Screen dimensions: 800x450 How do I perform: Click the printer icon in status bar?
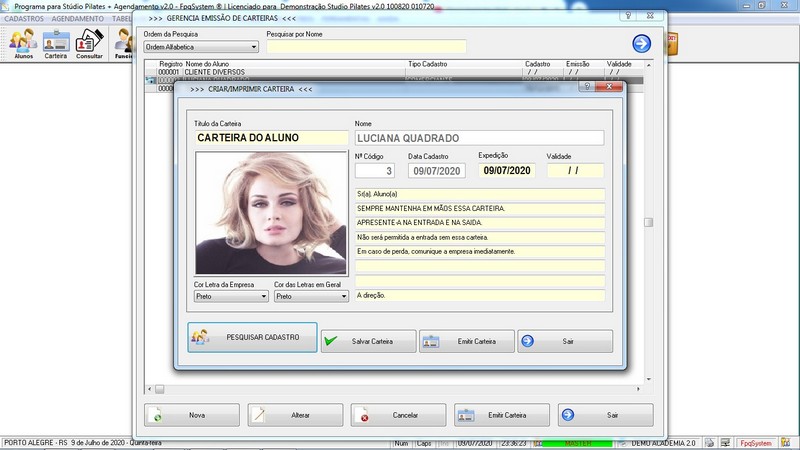(x=709, y=443)
